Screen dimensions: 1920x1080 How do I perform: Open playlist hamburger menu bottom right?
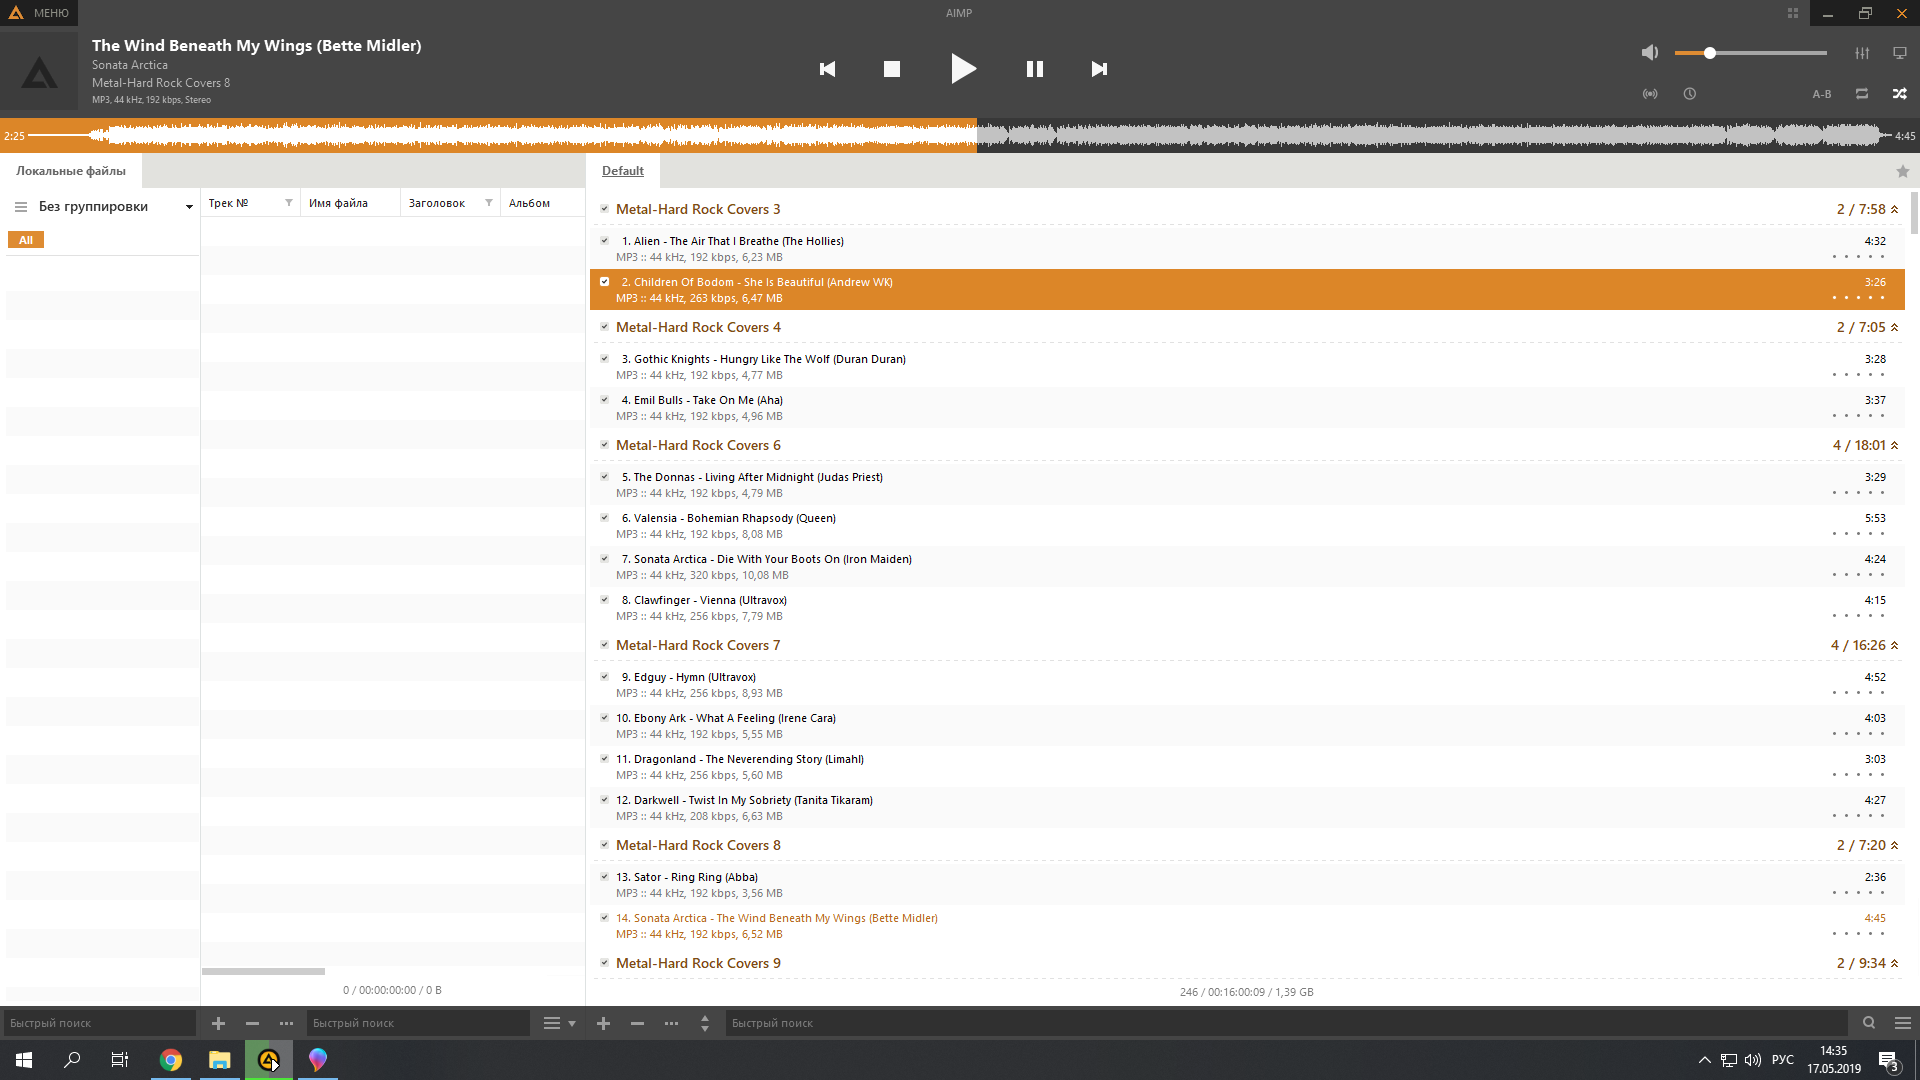point(1903,1023)
